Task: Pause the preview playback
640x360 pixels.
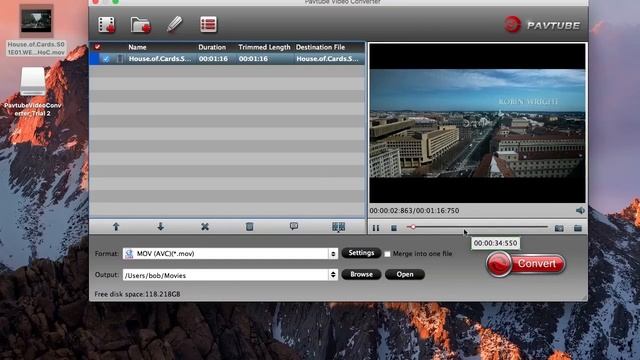Action: pyautogui.click(x=376, y=228)
